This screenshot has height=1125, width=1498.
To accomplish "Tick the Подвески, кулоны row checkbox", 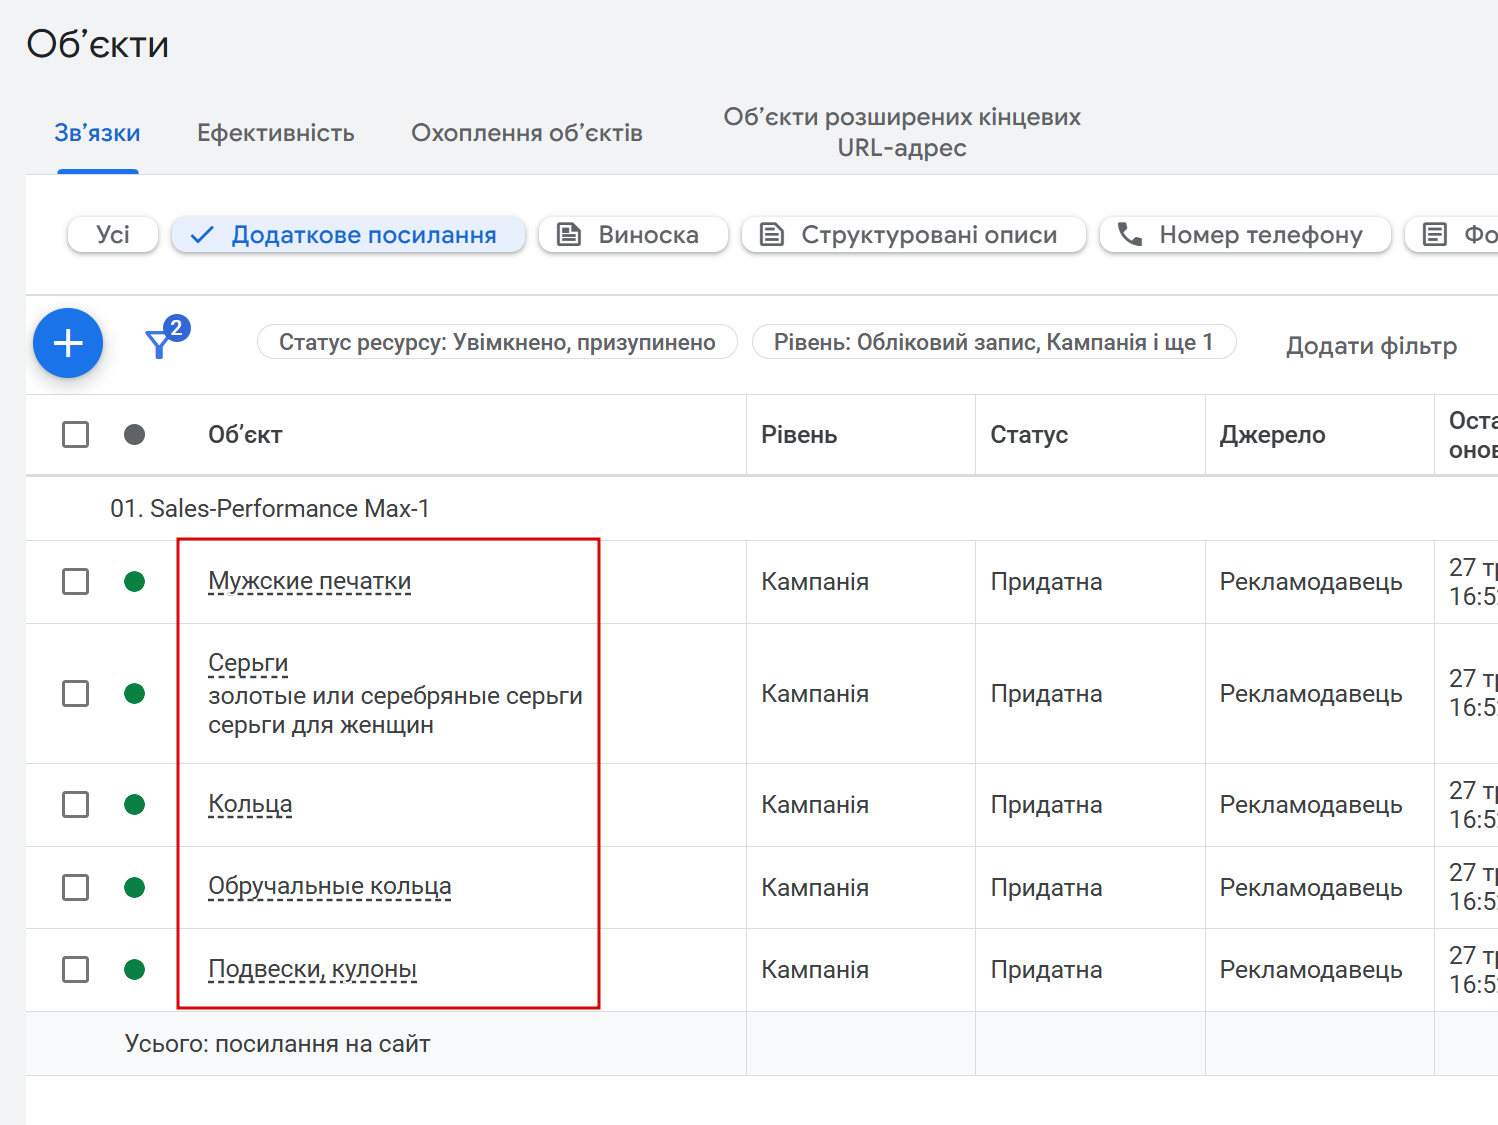I will [x=76, y=969].
